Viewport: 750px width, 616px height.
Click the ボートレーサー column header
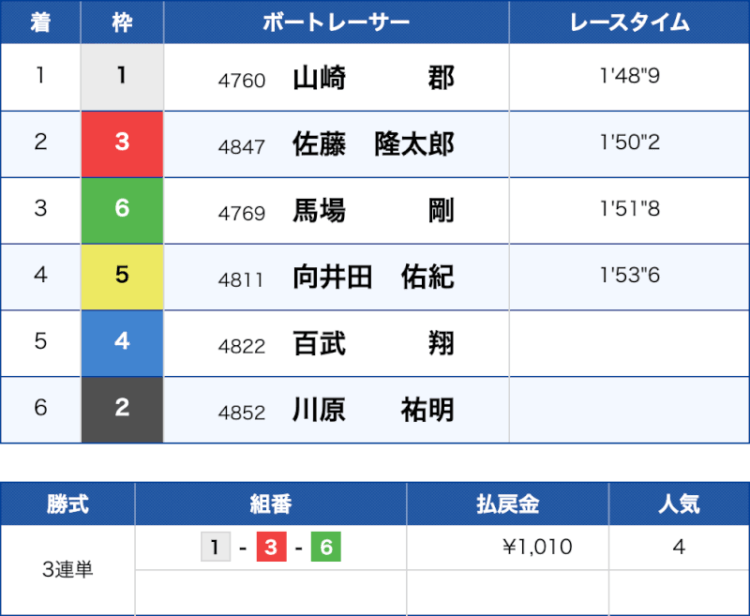tap(336, 22)
